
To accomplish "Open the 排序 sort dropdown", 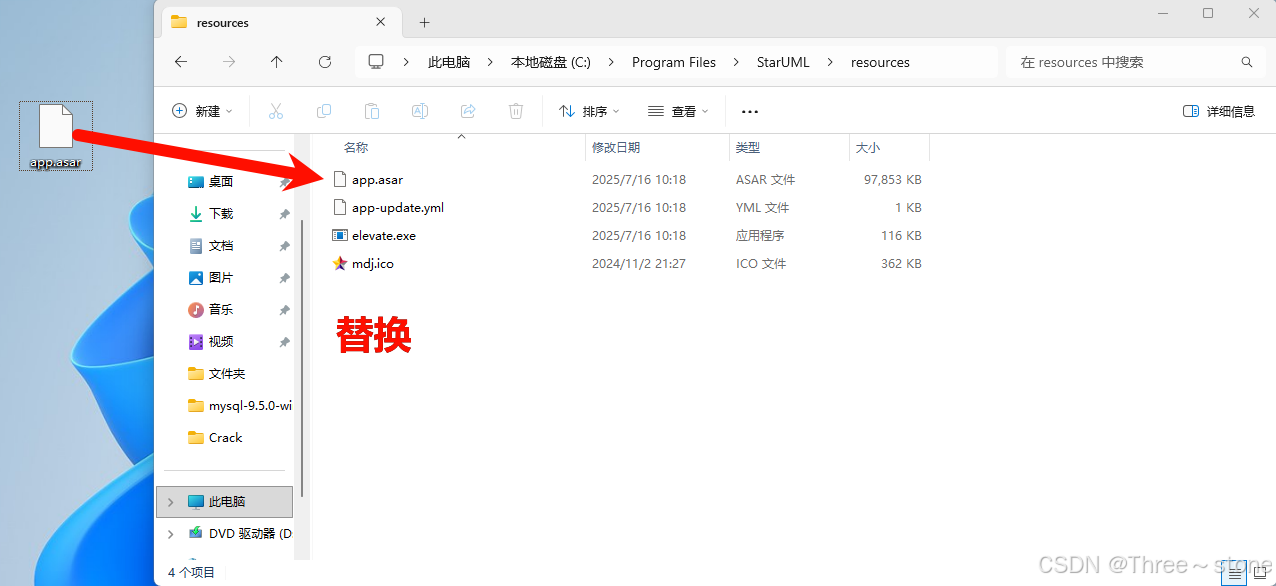I will click(589, 111).
